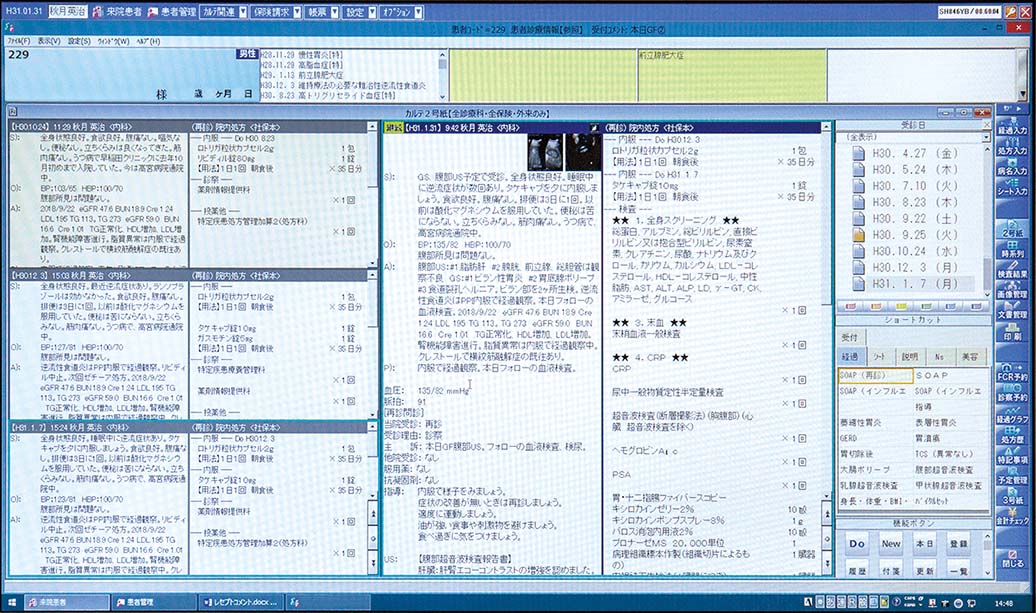This screenshot has width=1036, height=613.
Task: Click the レセプトコメント.docx taskbar item
Action: point(236,602)
